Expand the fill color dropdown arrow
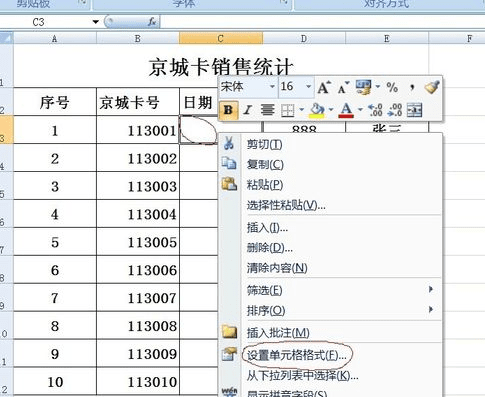The height and width of the screenshot is (397, 485). 331,109
